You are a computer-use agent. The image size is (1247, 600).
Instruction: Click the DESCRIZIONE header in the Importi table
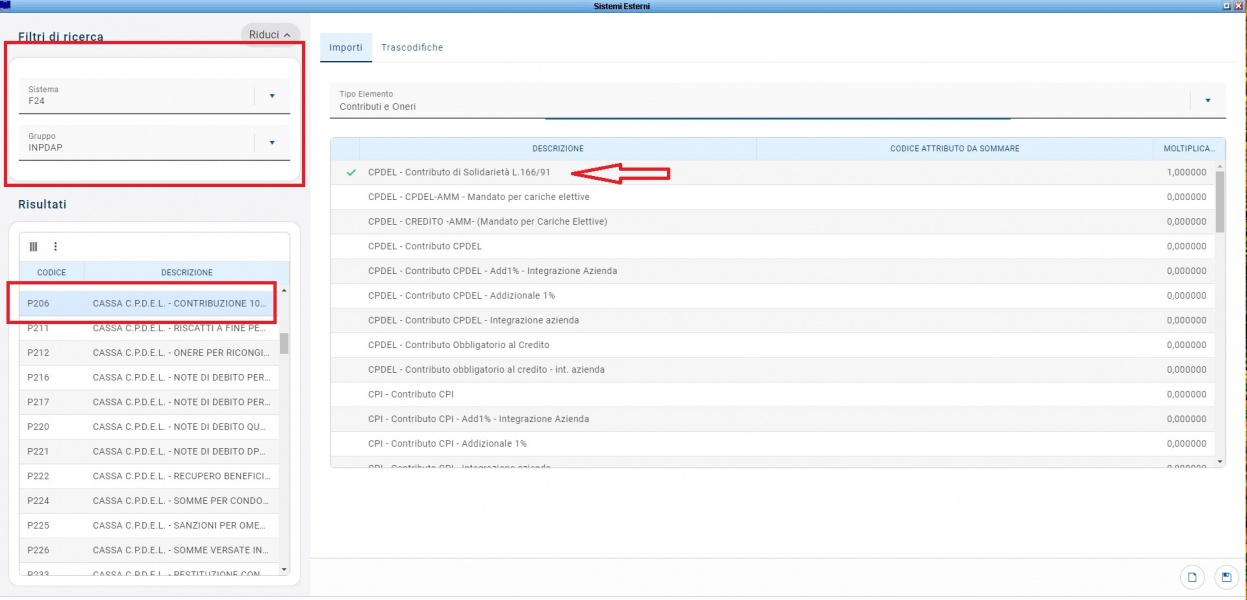[x=558, y=149]
